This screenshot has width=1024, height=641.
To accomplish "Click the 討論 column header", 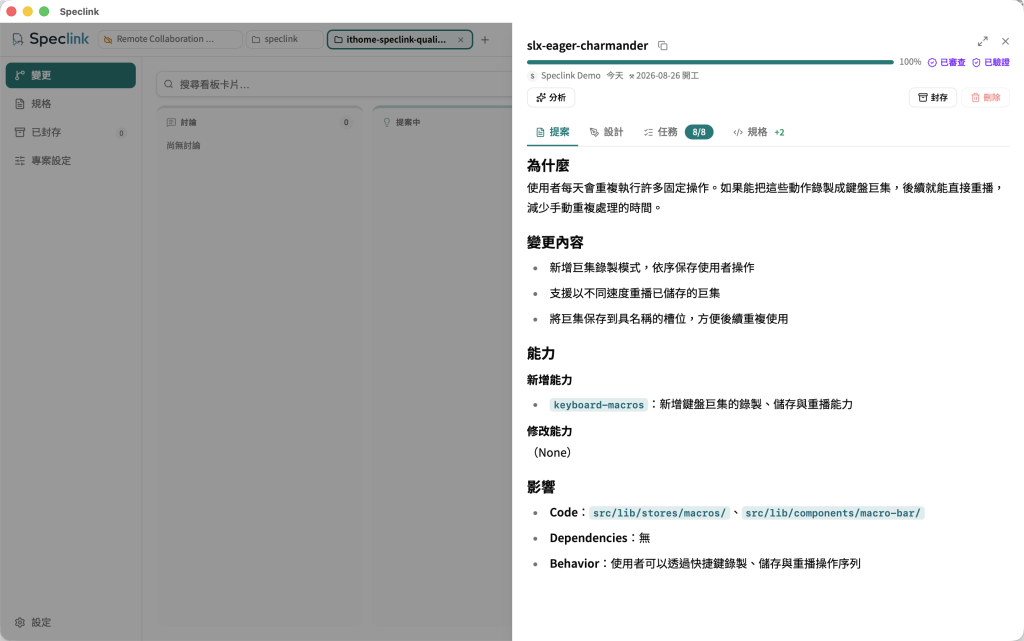I will [x=189, y=122].
